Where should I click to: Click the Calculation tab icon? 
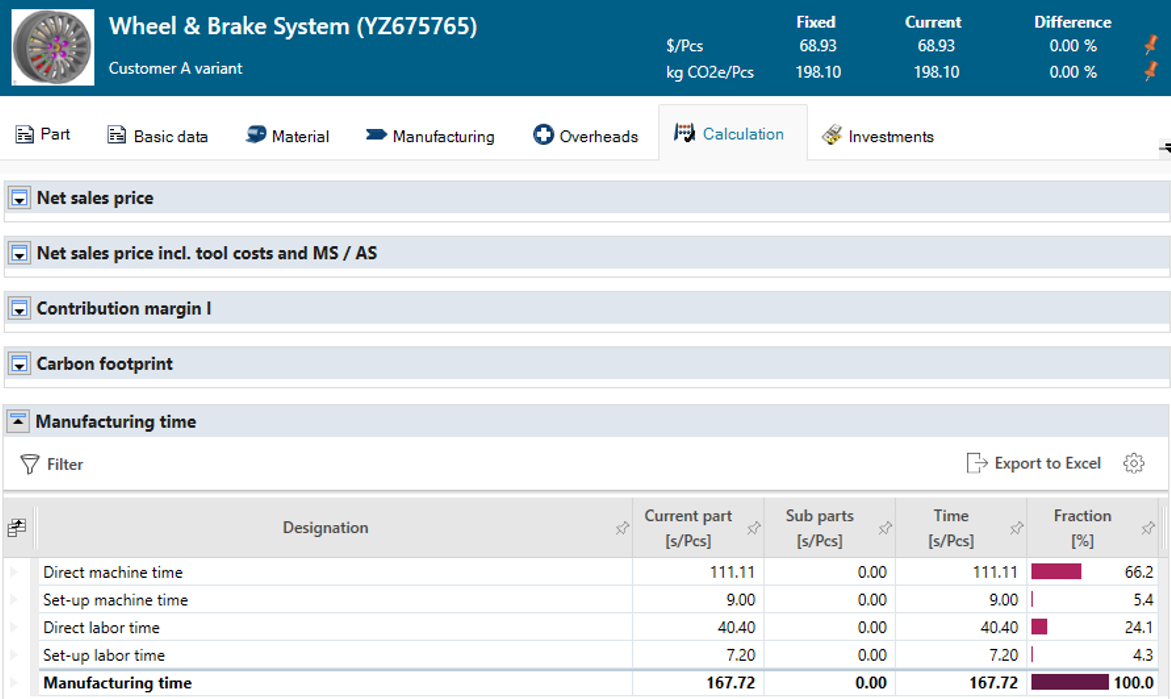coord(684,131)
